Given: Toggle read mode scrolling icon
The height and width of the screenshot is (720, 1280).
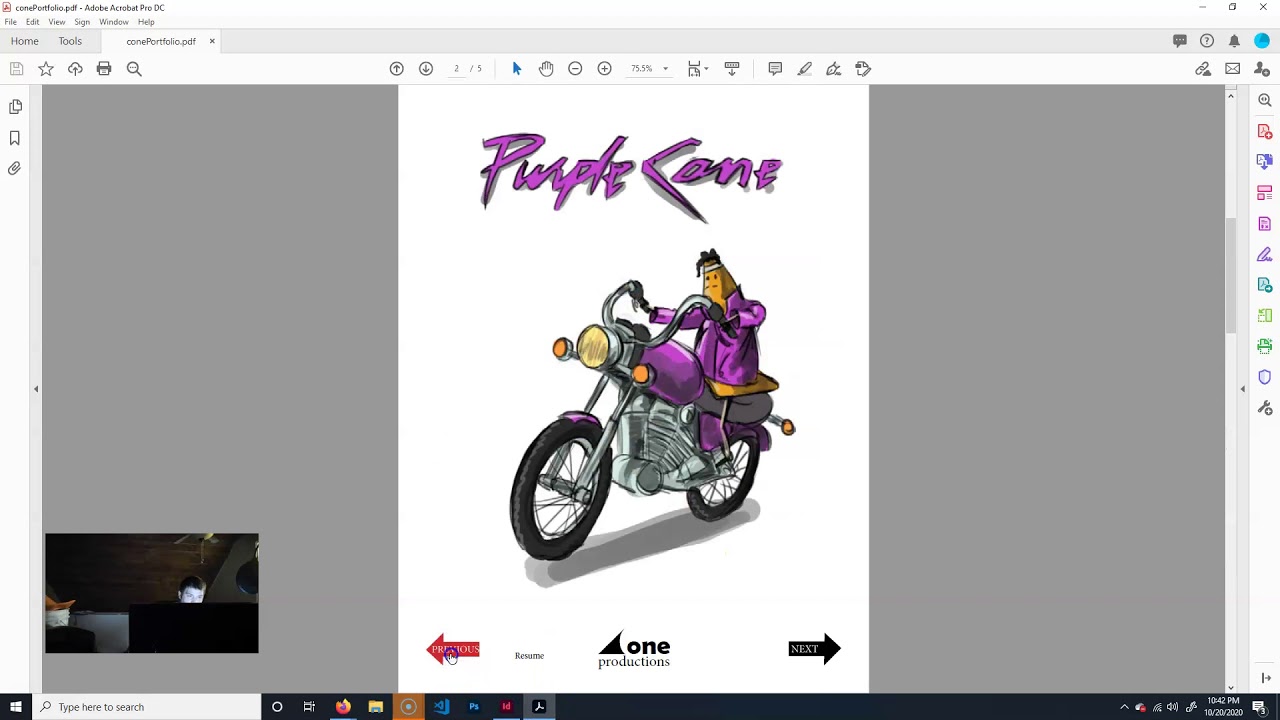Looking at the screenshot, I should pos(732,69).
